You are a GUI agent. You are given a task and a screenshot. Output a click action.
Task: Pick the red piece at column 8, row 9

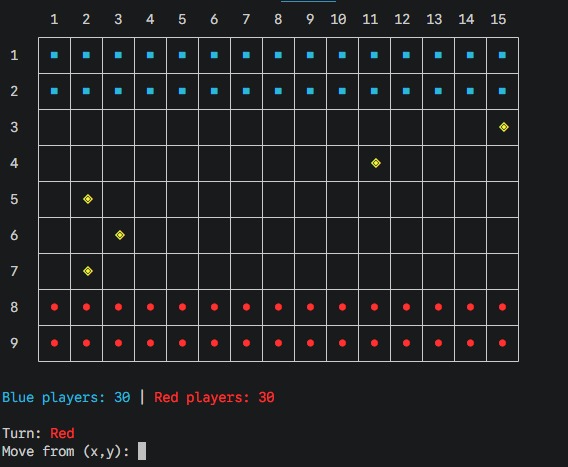click(278, 343)
